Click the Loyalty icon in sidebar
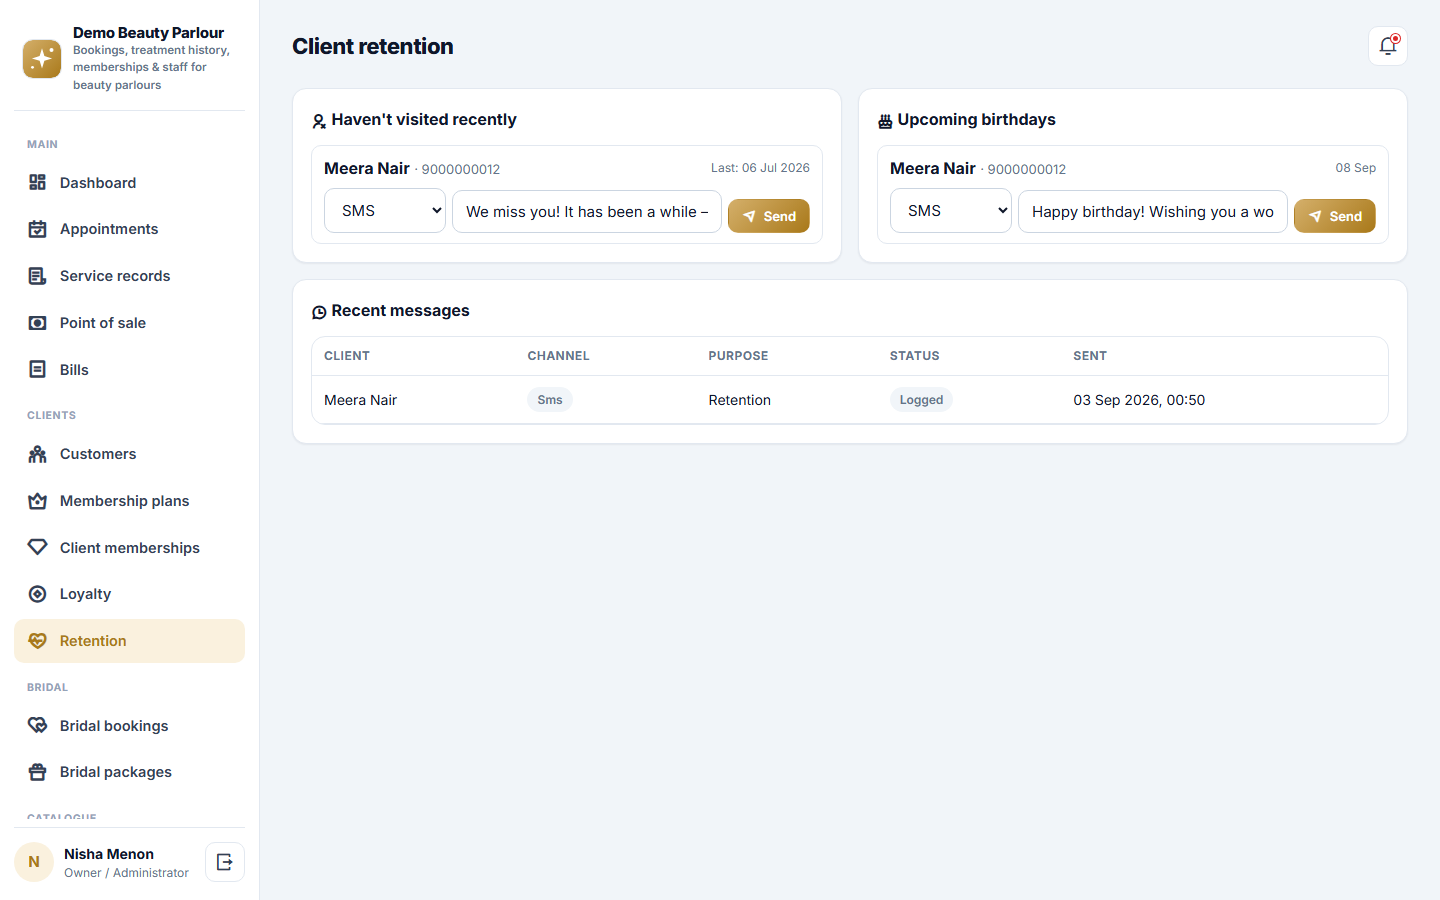 pyautogui.click(x=38, y=594)
